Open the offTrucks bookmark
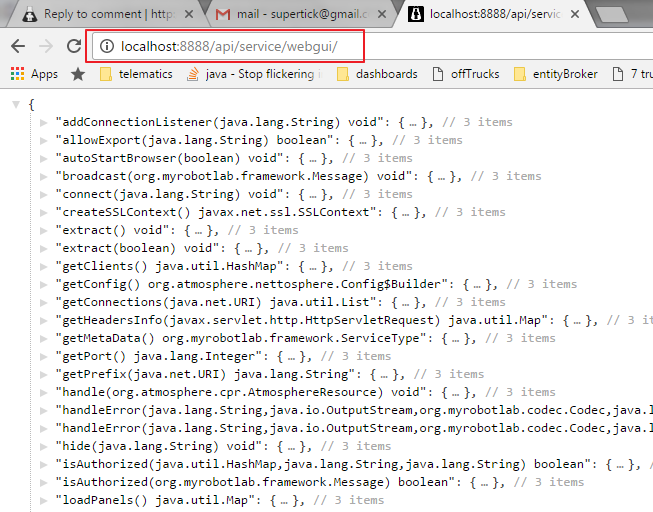The width and height of the screenshot is (653, 512). click(466, 74)
